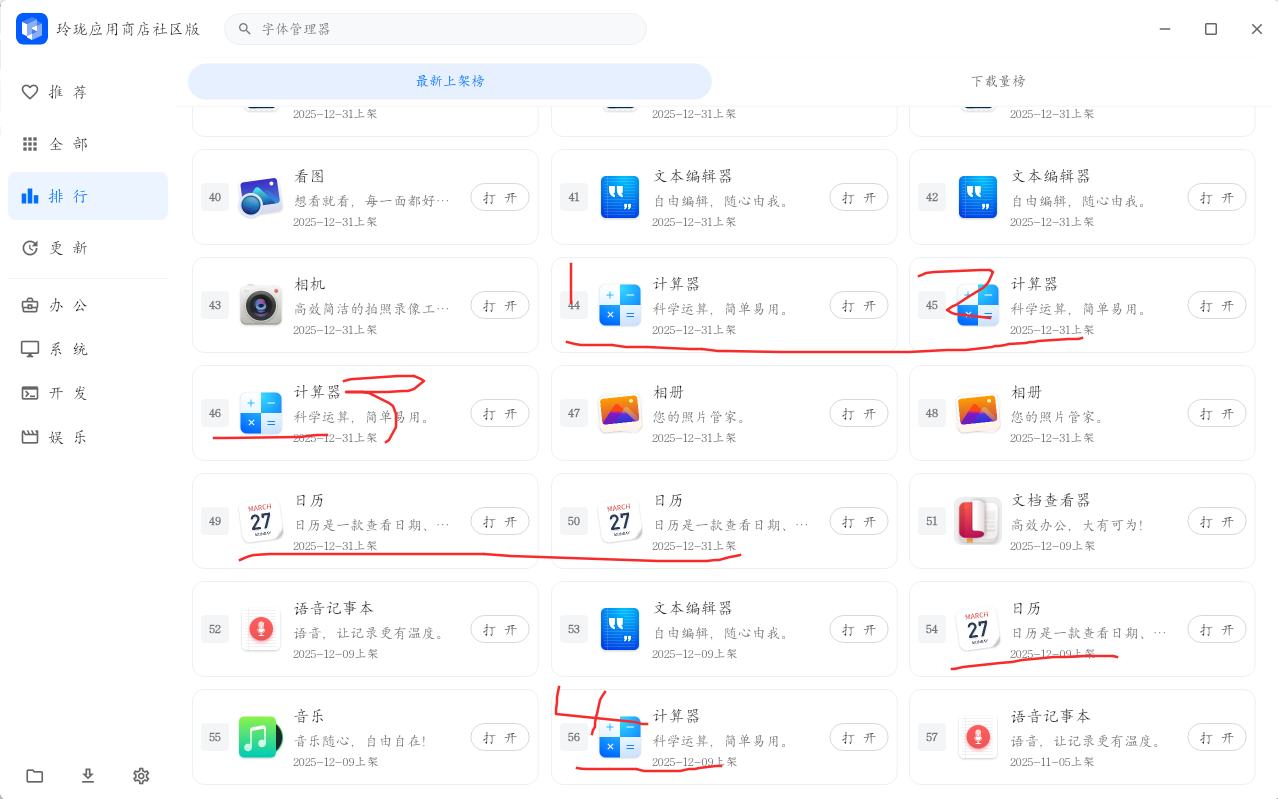Click 打开 button for rank 53 文本编辑器
The width and height of the screenshot is (1278, 799).
(x=859, y=629)
